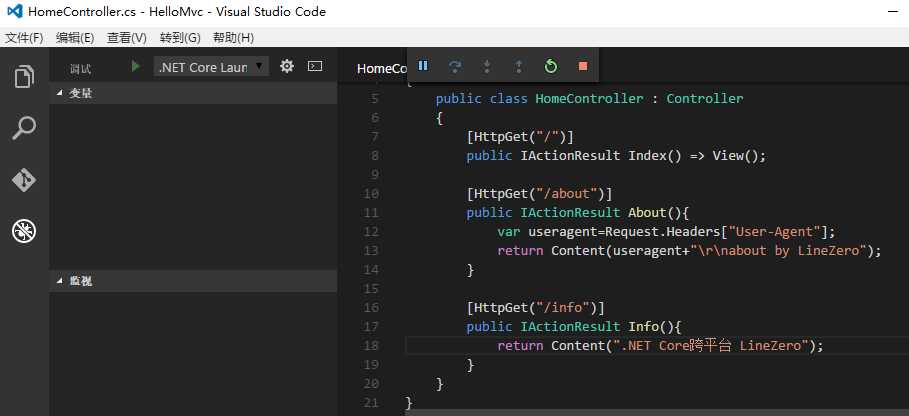
Task: Open the .NET Core Launch configuration dropdown
Action: pos(211,67)
